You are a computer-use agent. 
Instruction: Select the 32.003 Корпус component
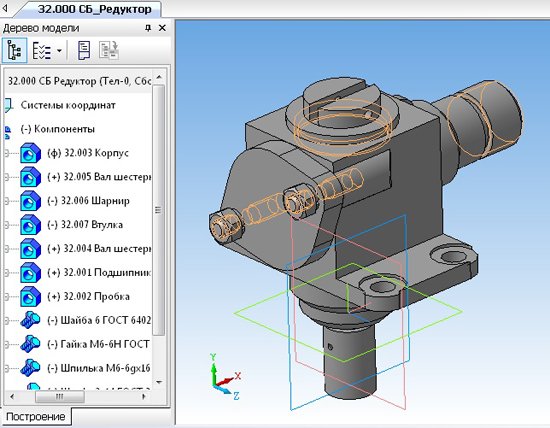pyautogui.click(x=88, y=153)
